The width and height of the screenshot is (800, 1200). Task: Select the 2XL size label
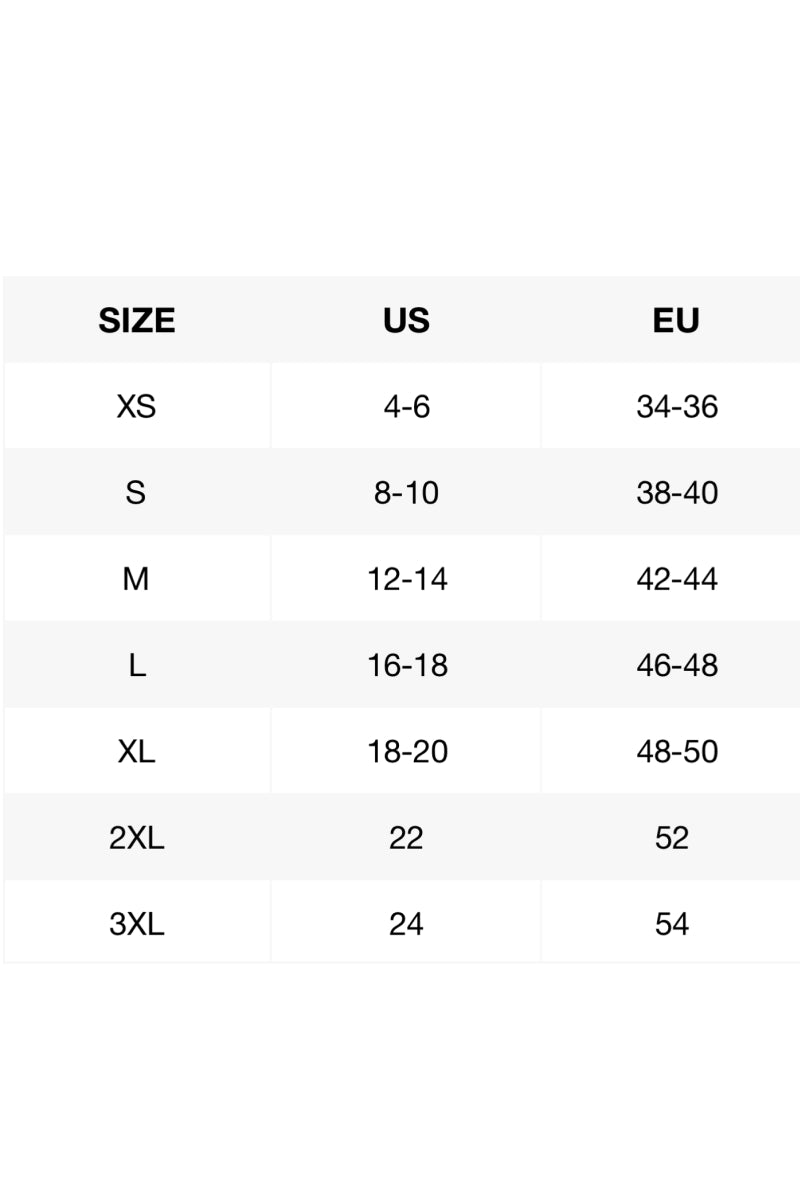pyautogui.click(x=137, y=837)
